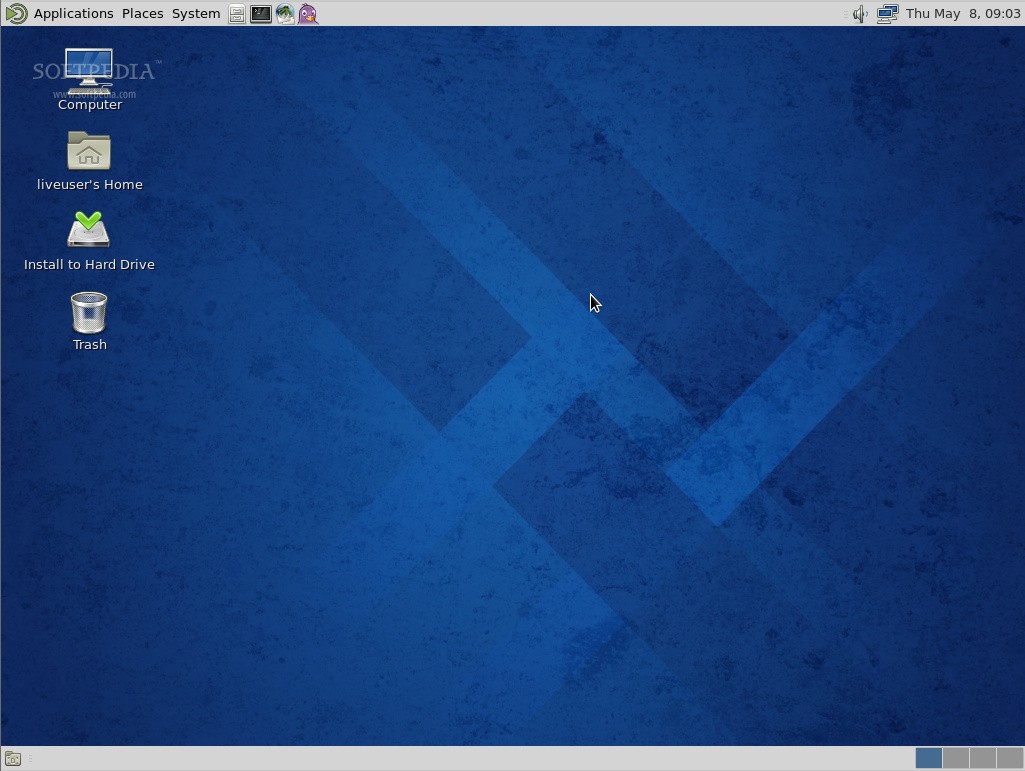
Task: Click the network connection icon
Action: tap(887, 14)
